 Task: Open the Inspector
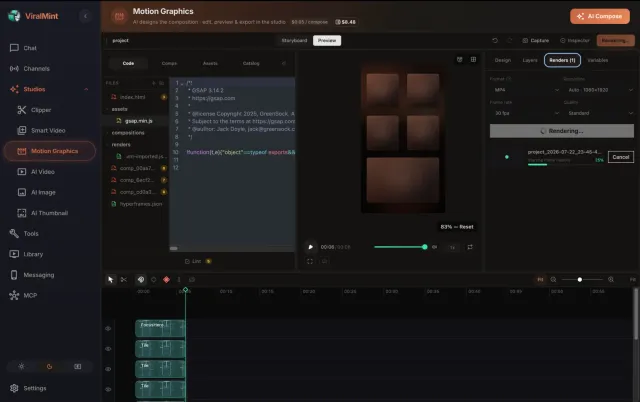[575, 40]
